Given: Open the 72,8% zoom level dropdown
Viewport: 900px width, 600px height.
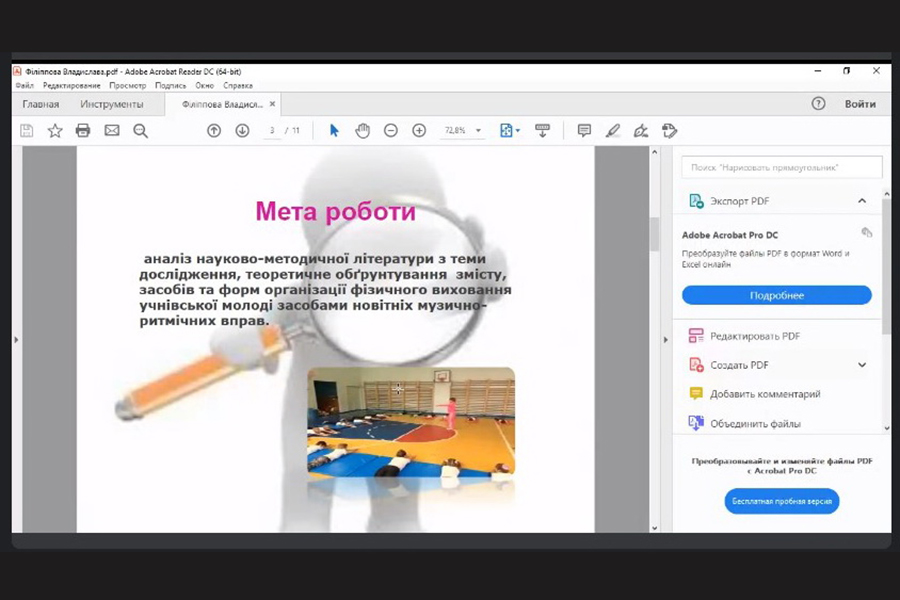Looking at the screenshot, I should coord(478,131).
